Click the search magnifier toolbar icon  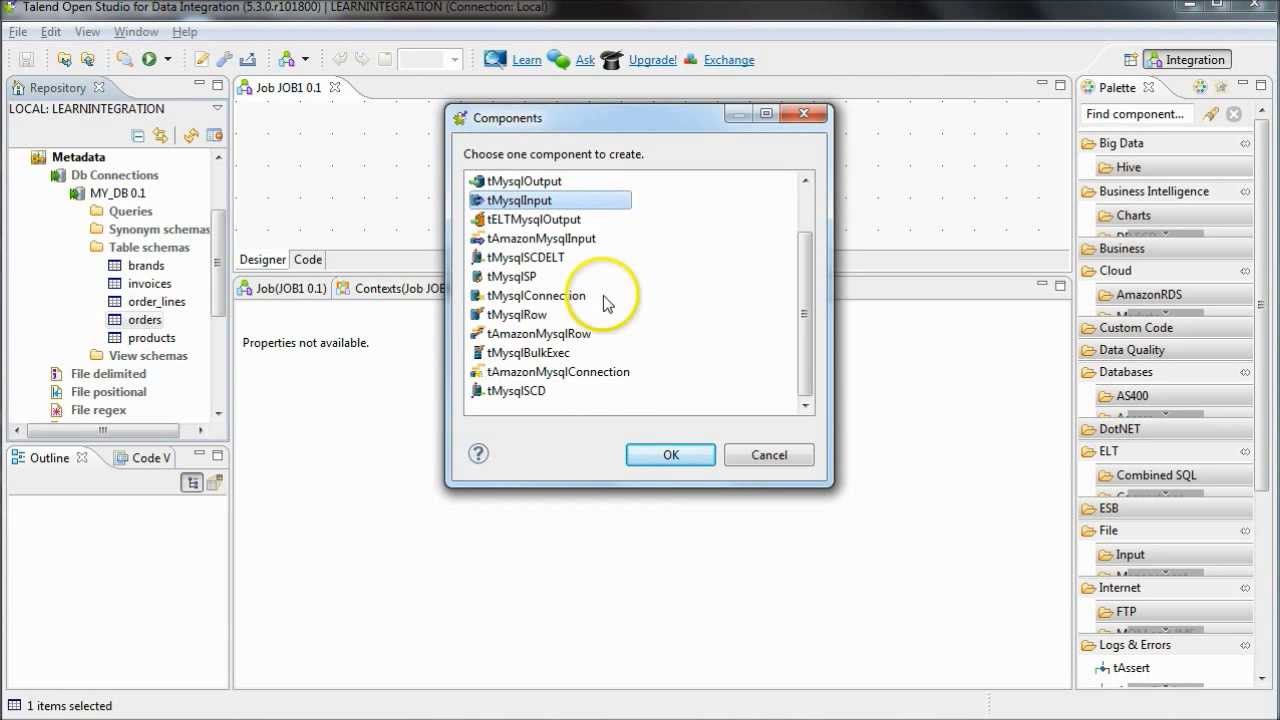pos(124,60)
